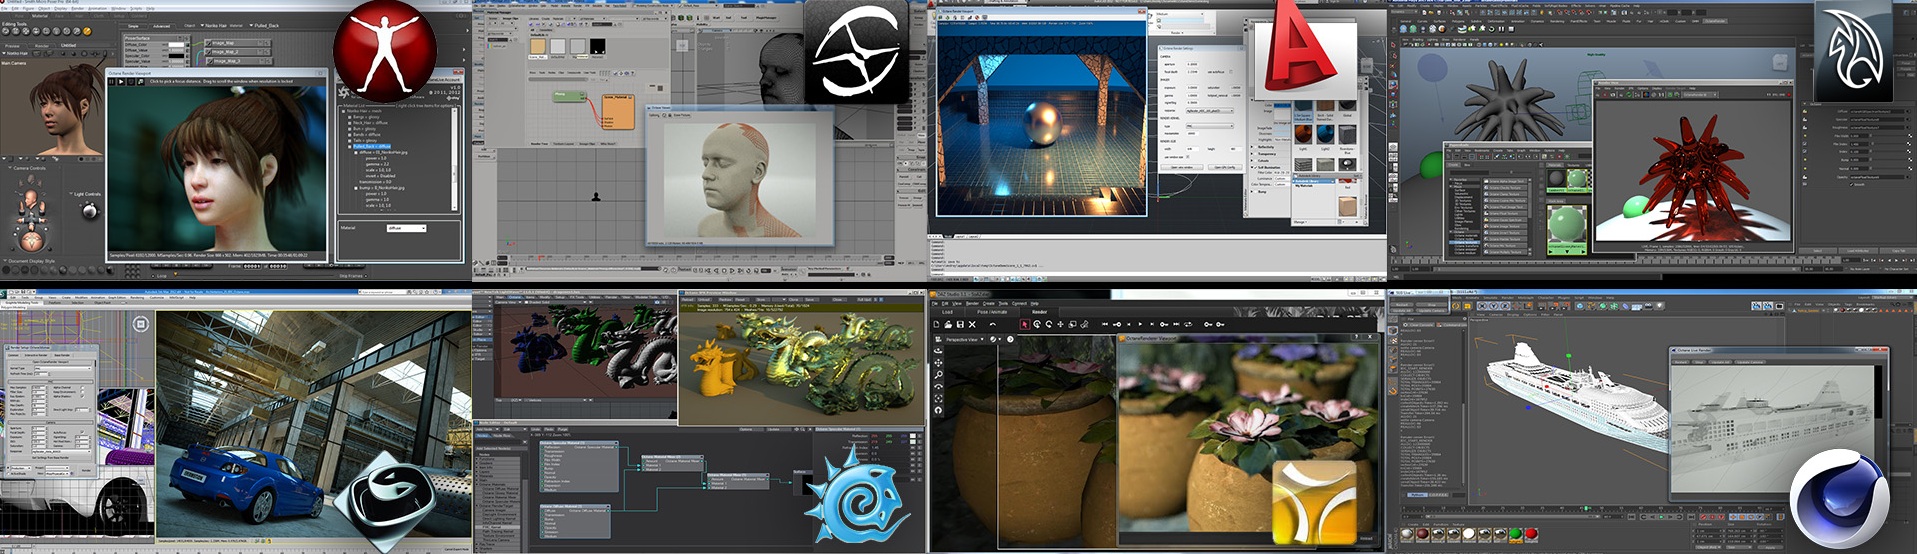Select 'Bangs = glossy' in Poser material list

(x=366, y=117)
